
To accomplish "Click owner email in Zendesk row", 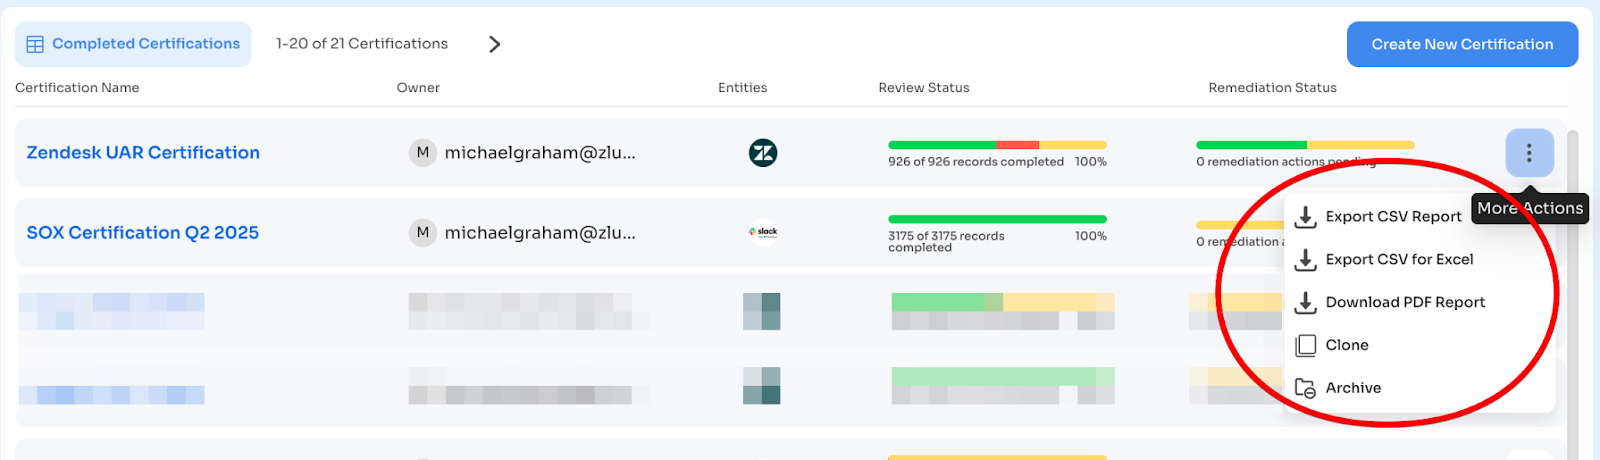I will click(540, 153).
